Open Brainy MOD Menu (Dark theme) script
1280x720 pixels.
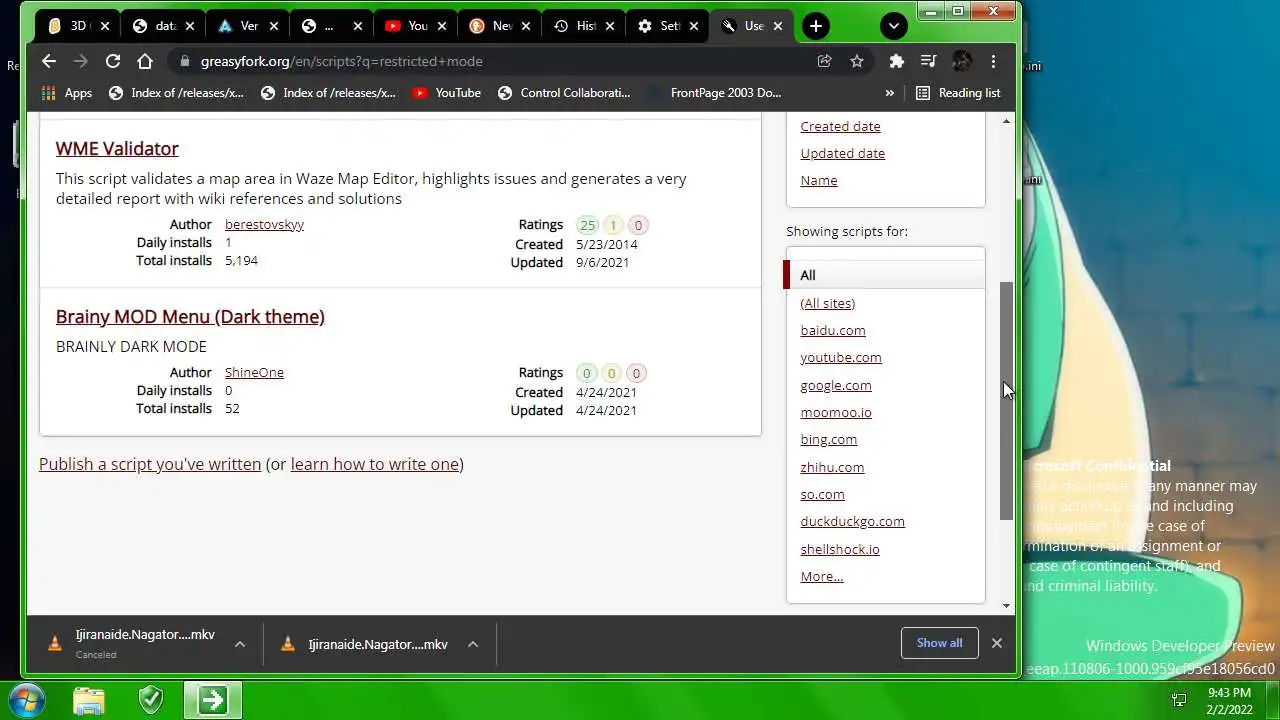click(190, 316)
